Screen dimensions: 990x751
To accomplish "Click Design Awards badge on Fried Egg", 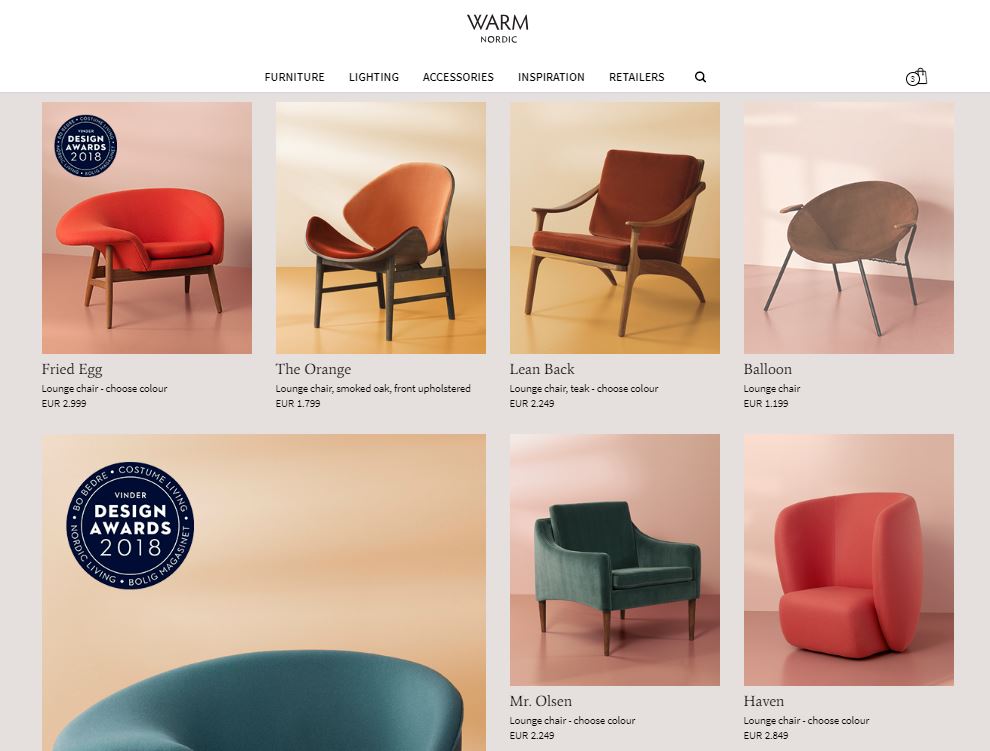I will [86, 146].
